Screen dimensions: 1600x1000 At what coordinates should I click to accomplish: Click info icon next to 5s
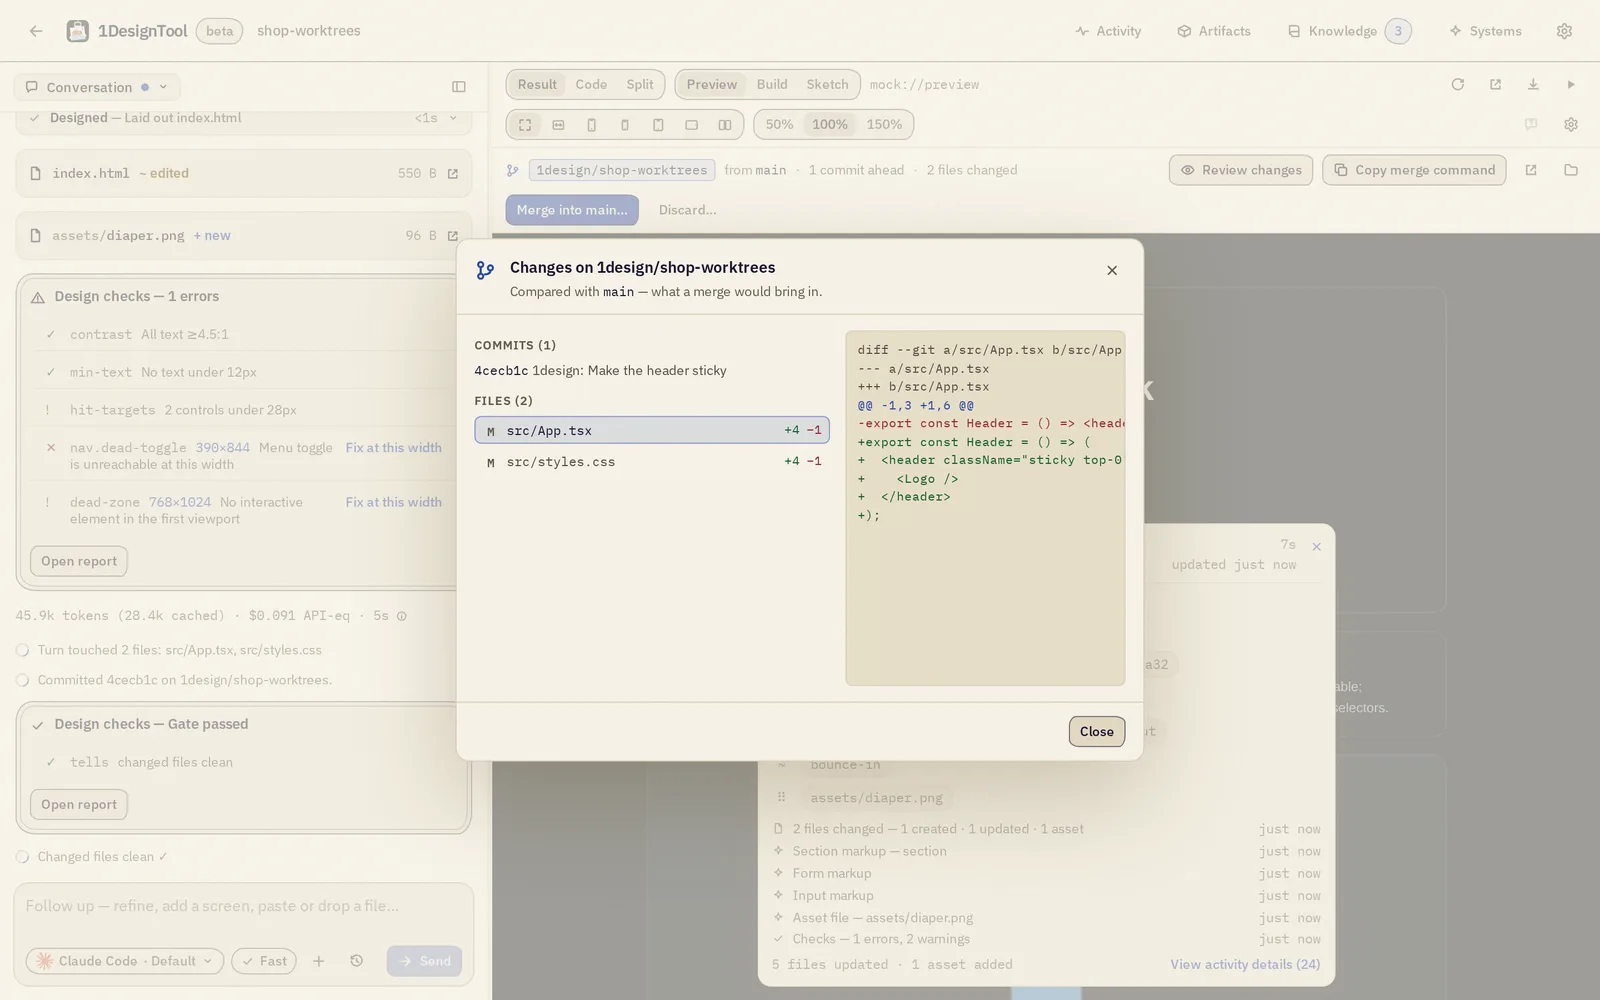click(x=402, y=616)
